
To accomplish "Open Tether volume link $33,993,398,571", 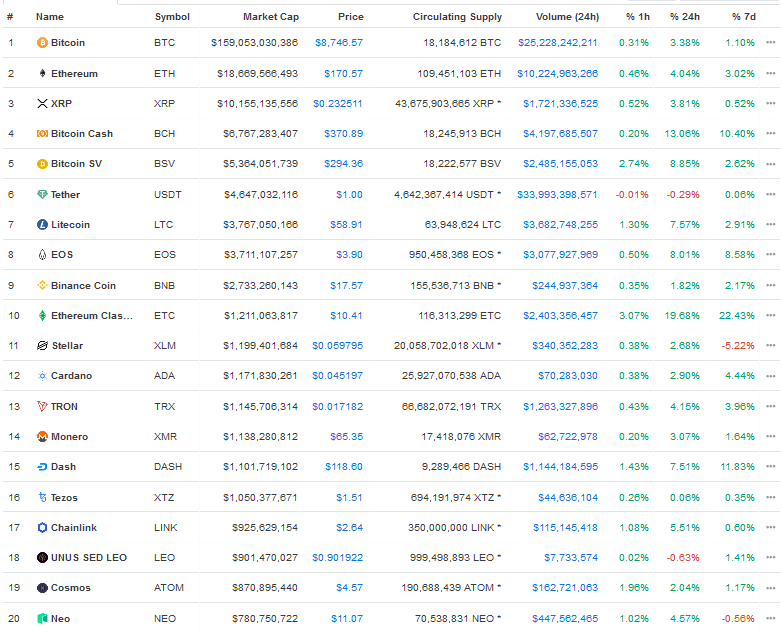I will [557, 194].
